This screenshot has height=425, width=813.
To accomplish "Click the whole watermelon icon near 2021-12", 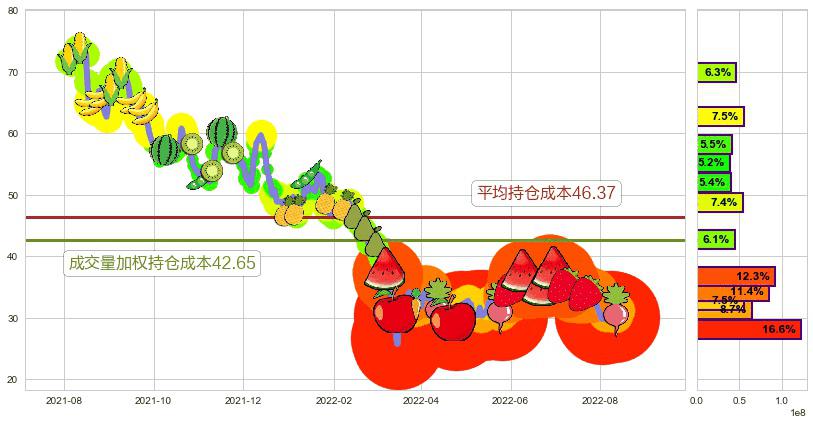I will (222, 132).
